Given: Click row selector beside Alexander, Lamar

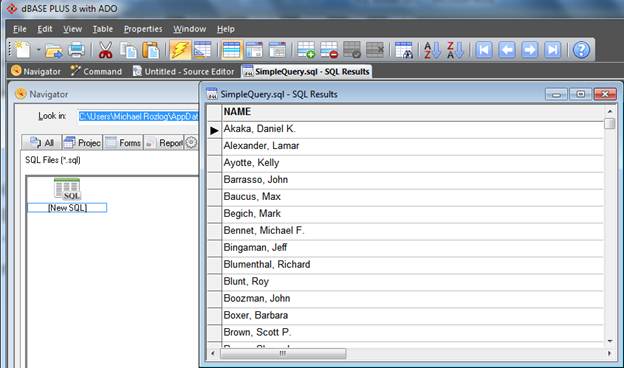Looking at the screenshot, I should (214, 146).
